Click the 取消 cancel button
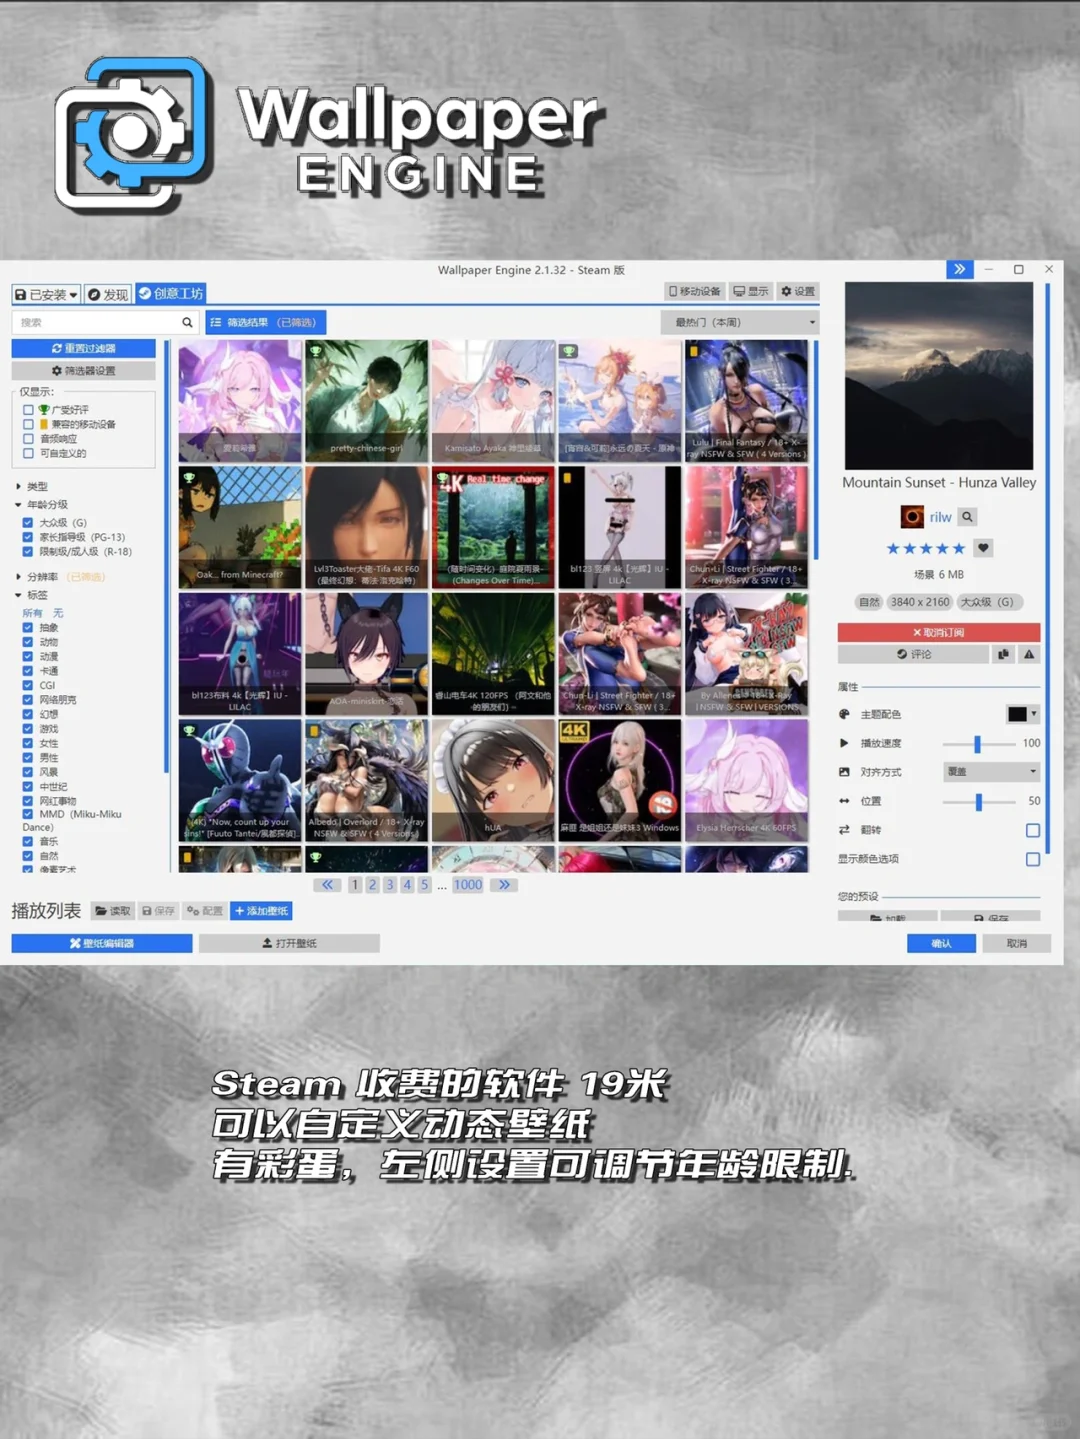 pyautogui.click(x=1016, y=943)
